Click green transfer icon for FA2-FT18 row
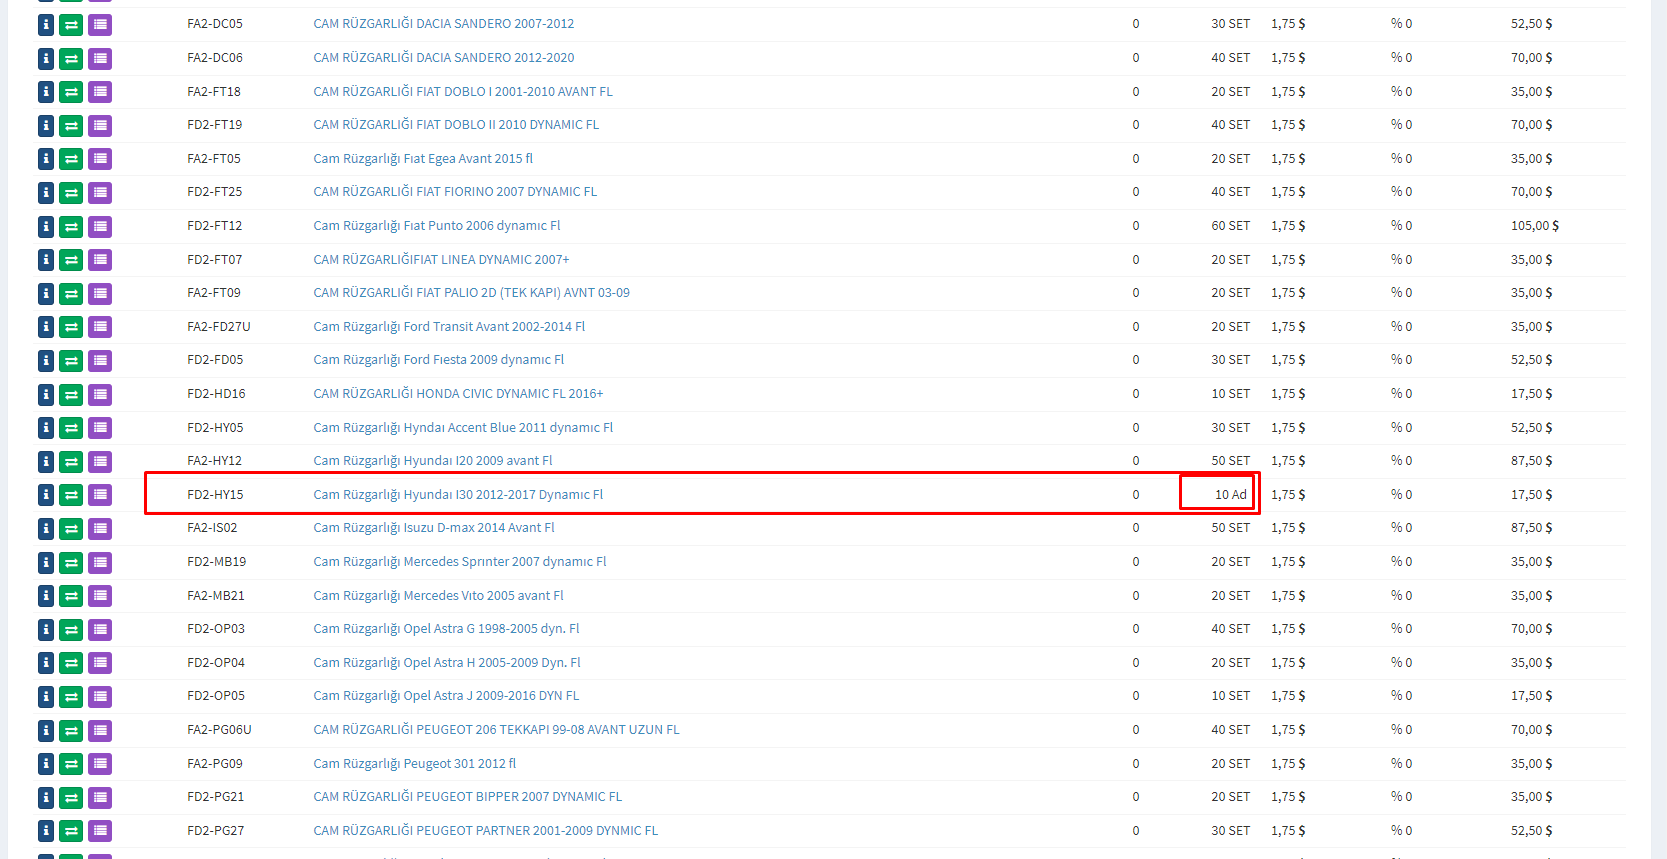Viewport: 1667px width, 859px height. (x=71, y=92)
